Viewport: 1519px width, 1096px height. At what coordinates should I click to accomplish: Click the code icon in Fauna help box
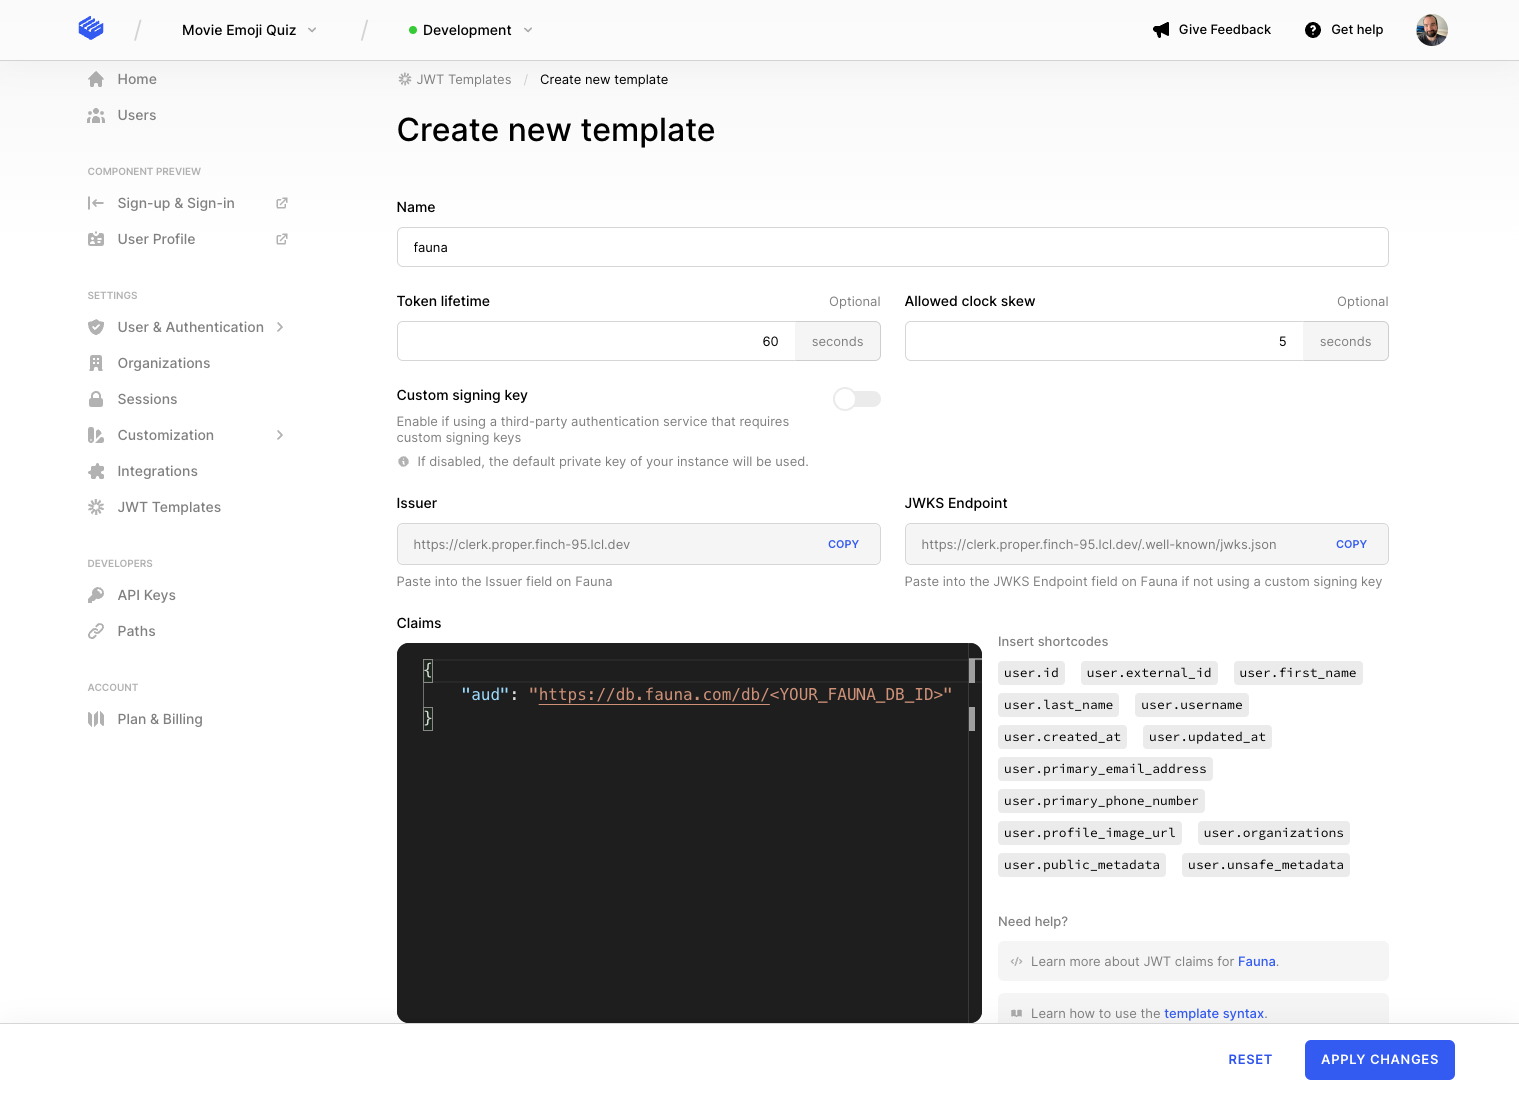pyautogui.click(x=1016, y=962)
